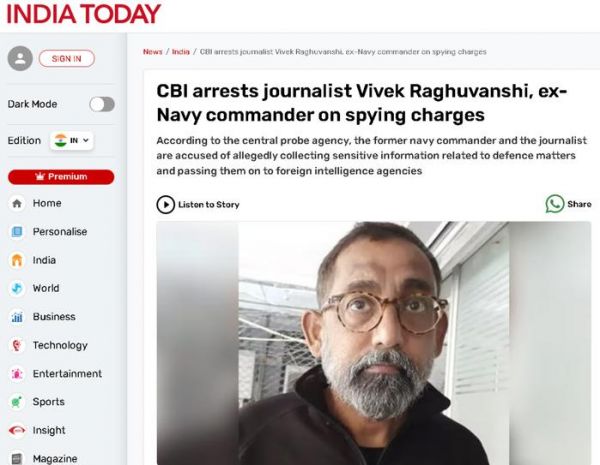This screenshot has height=465, width=600.
Task: Click the SIGN IN button
Action: 67,59
